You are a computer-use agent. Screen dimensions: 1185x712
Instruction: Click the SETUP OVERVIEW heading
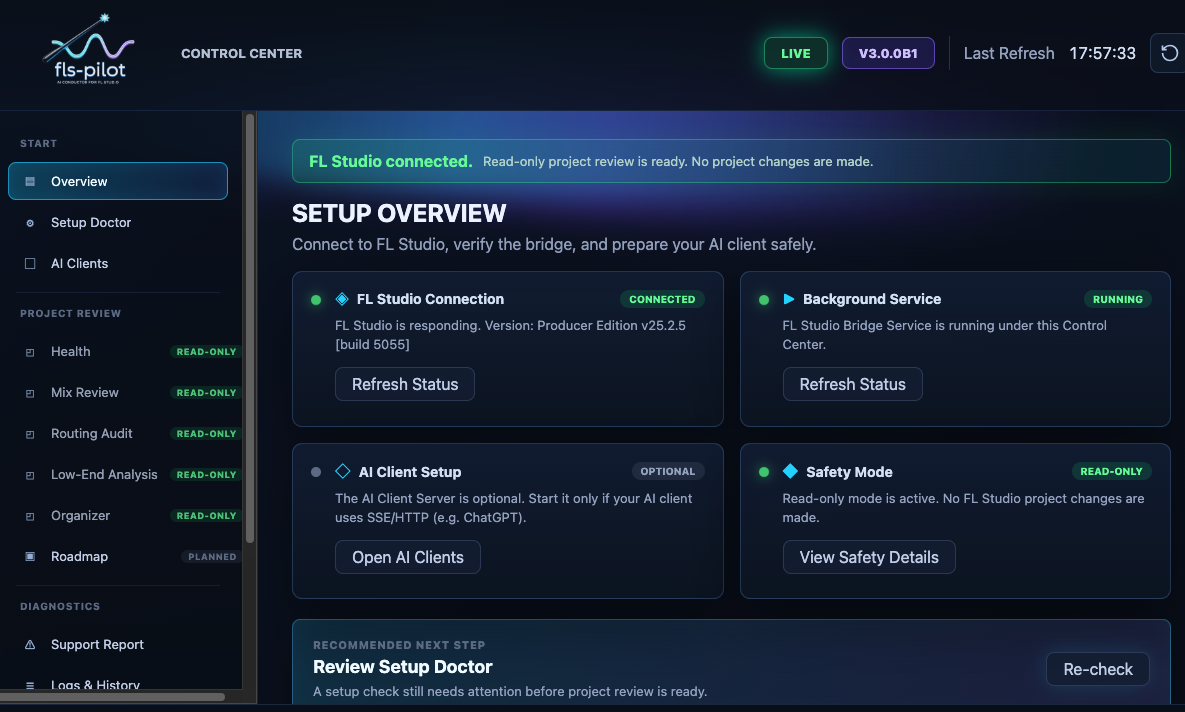pyautogui.click(x=399, y=213)
